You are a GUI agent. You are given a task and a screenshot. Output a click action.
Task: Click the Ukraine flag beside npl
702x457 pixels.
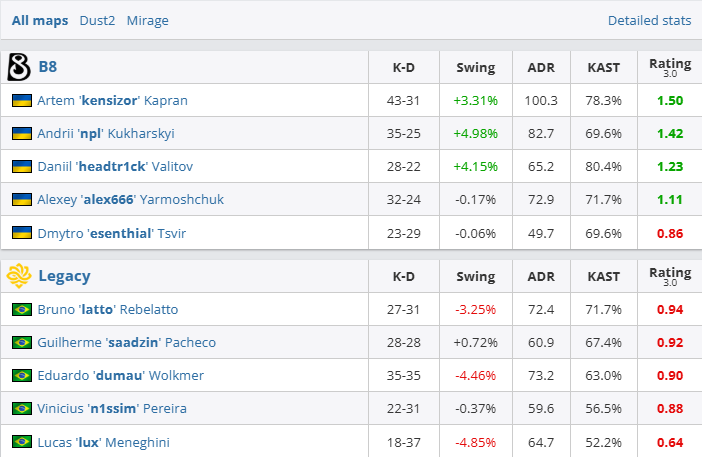click(x=21, y=134)
